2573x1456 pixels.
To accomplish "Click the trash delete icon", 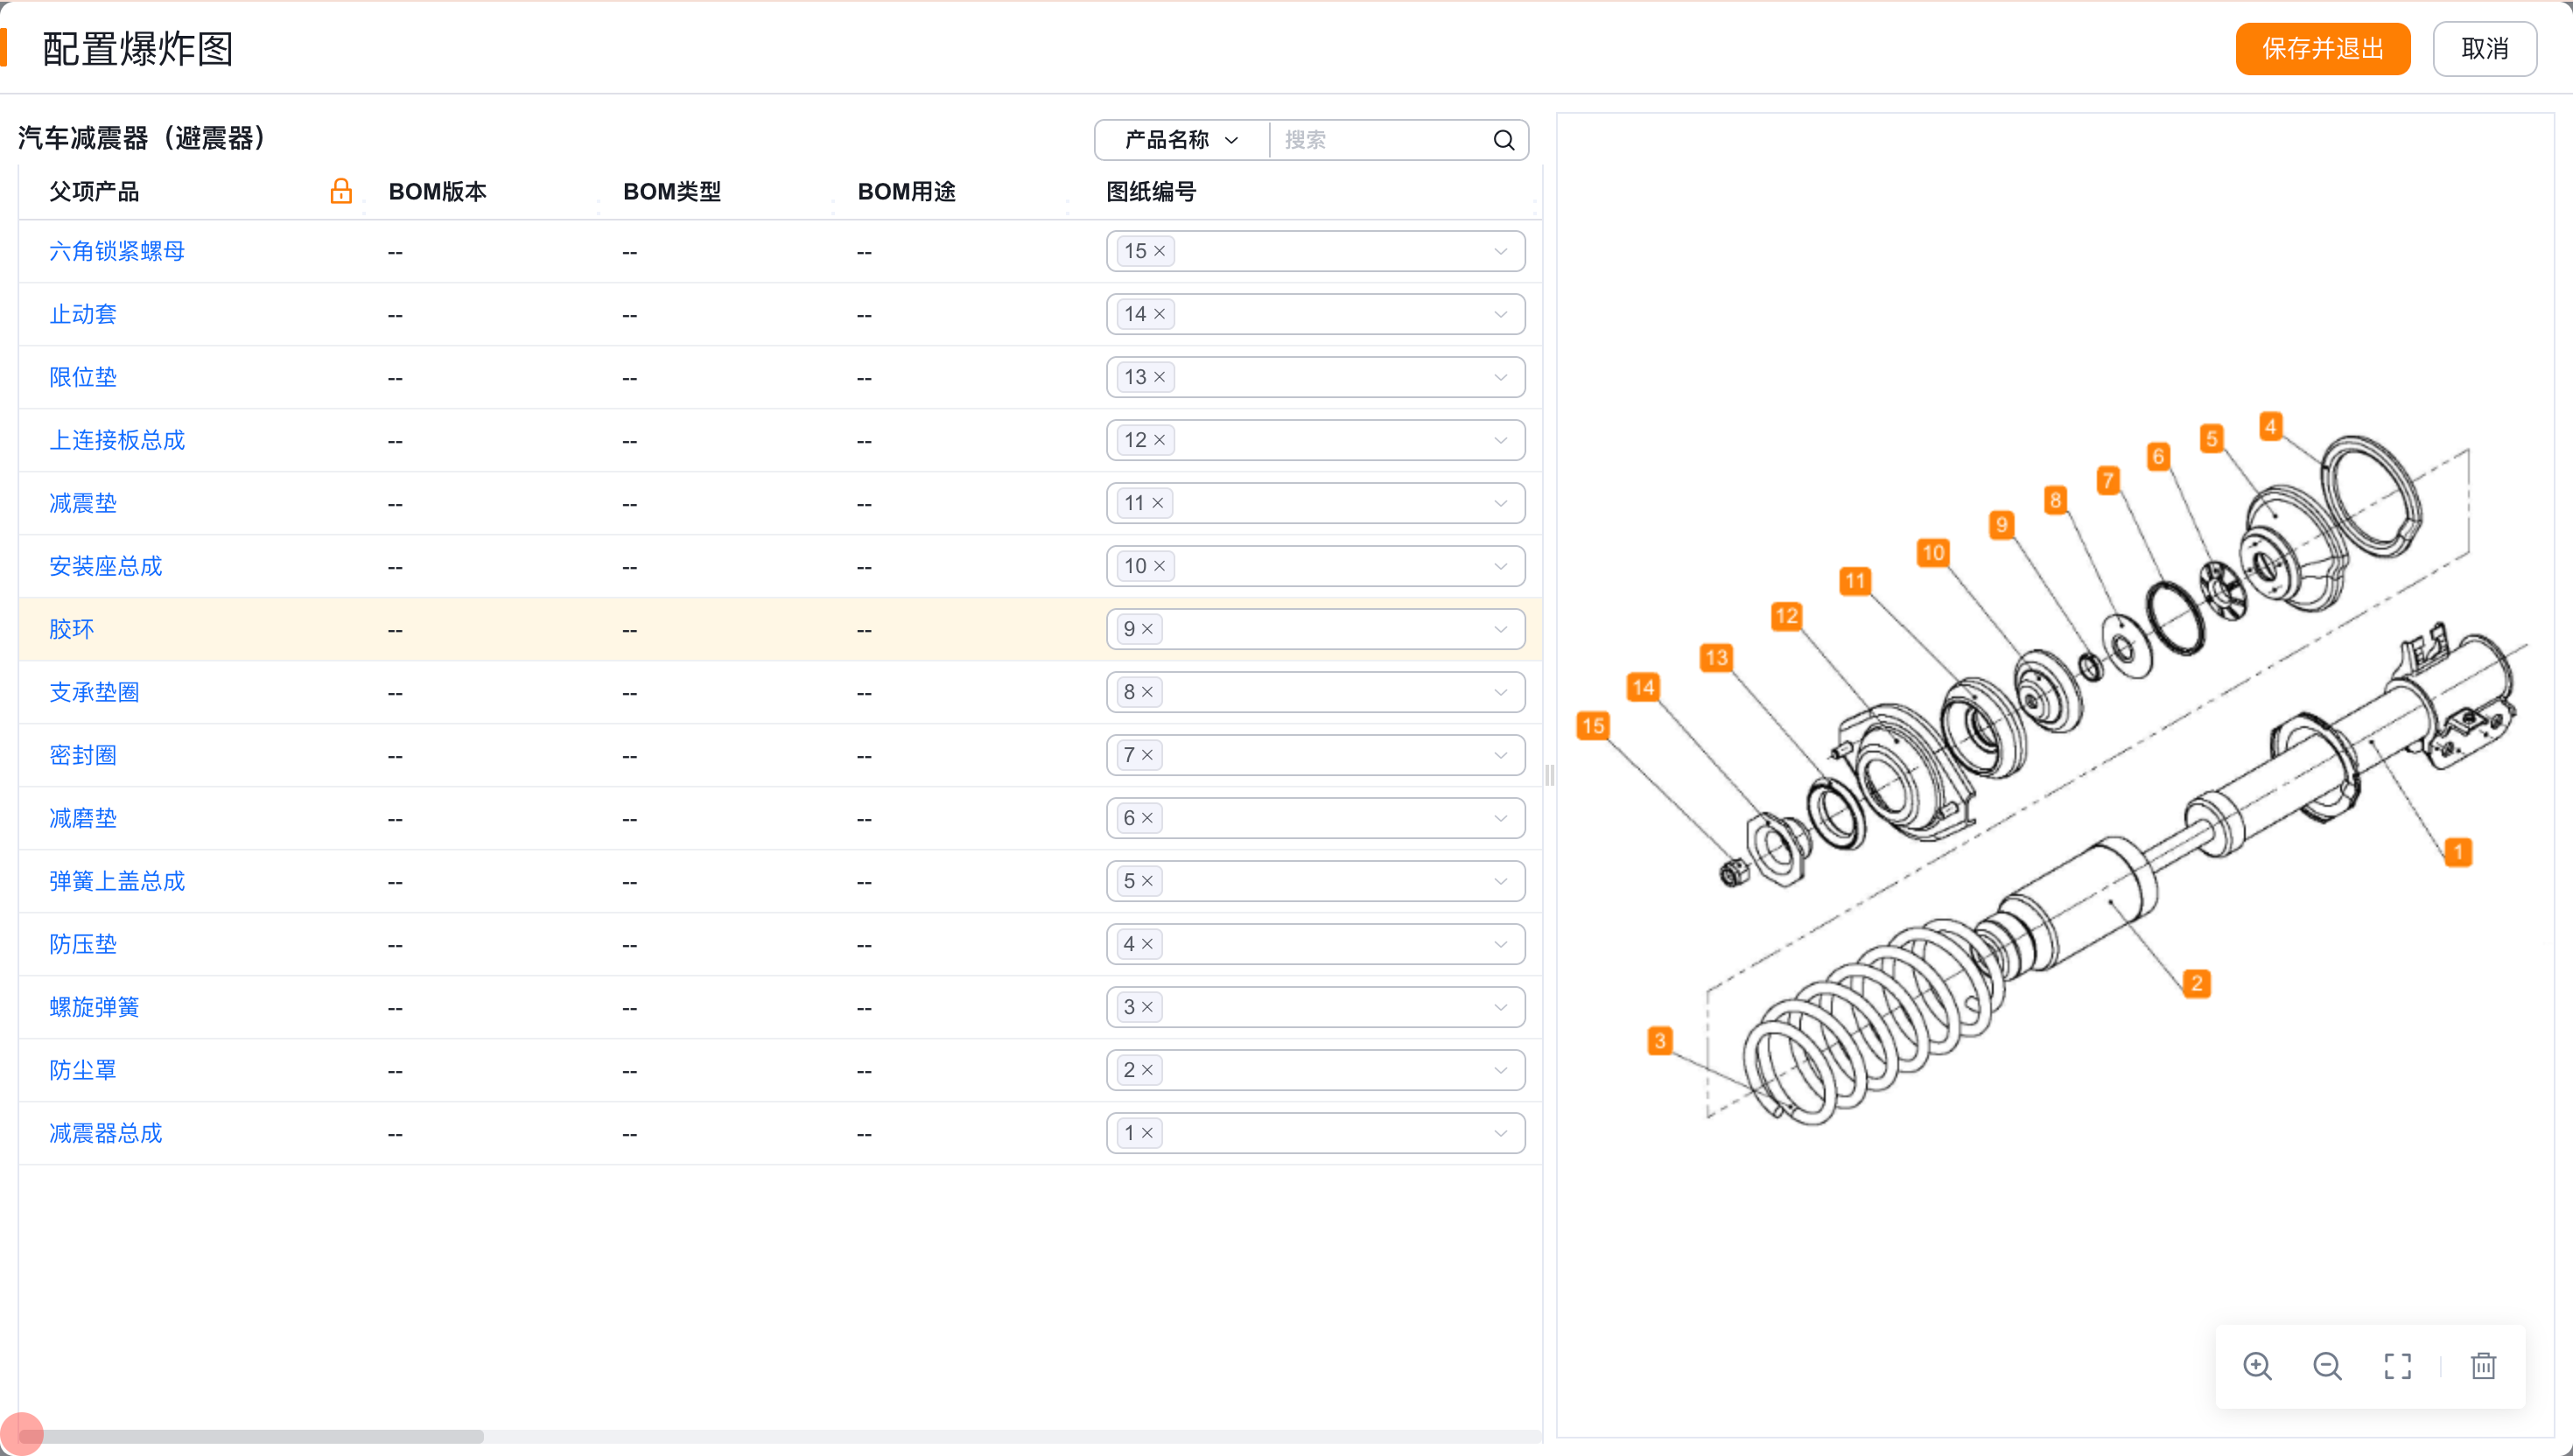I will coord(2483,1366).
